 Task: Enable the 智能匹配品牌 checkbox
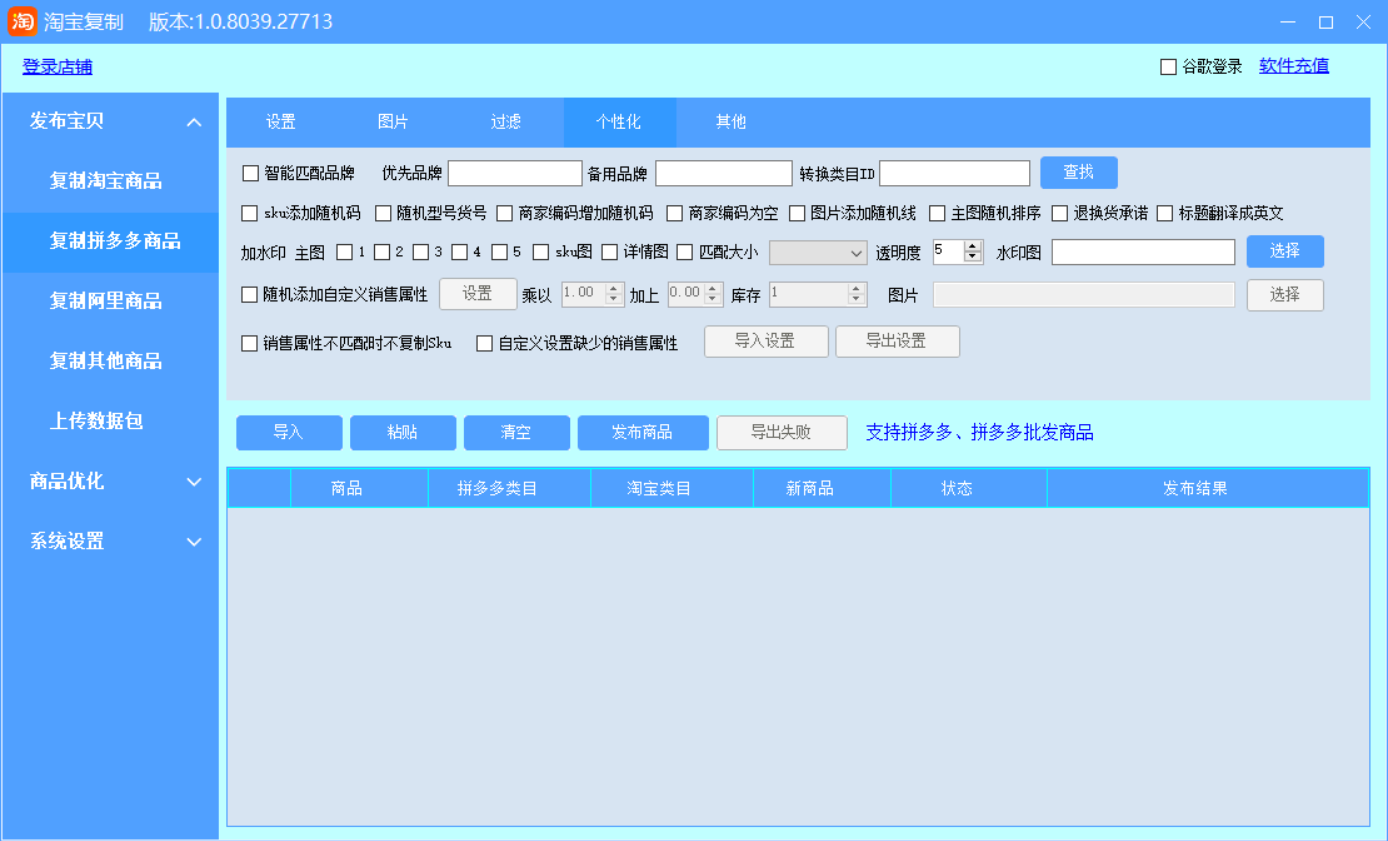251,173
